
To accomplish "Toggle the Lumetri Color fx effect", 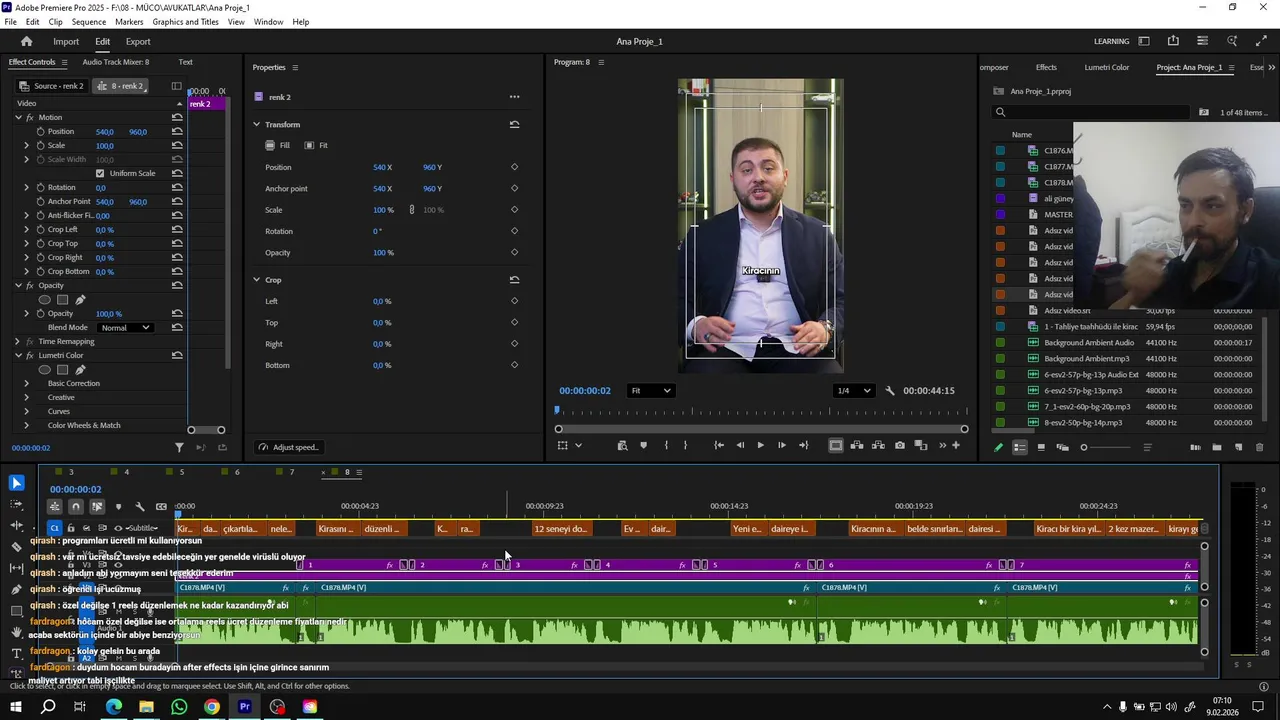I will pyautogui.click(x=30, y=355).
